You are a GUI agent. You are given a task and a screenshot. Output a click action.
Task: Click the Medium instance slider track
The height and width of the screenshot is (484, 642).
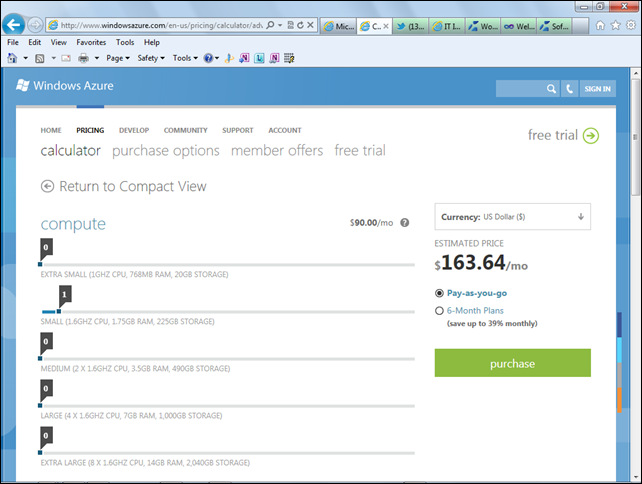[x=227, y=359]
